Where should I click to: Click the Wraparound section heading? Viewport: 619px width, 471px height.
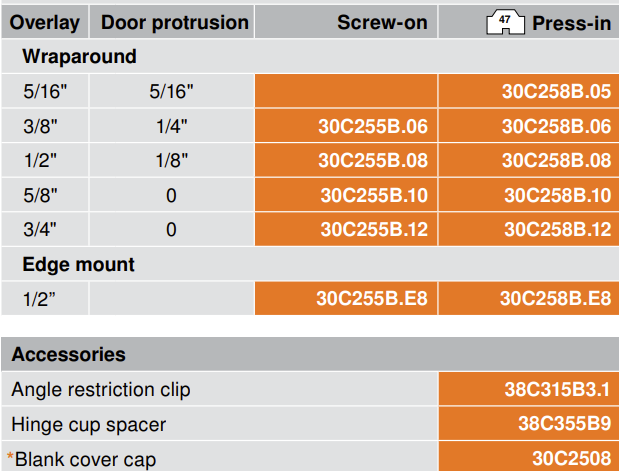pos(79,57)
